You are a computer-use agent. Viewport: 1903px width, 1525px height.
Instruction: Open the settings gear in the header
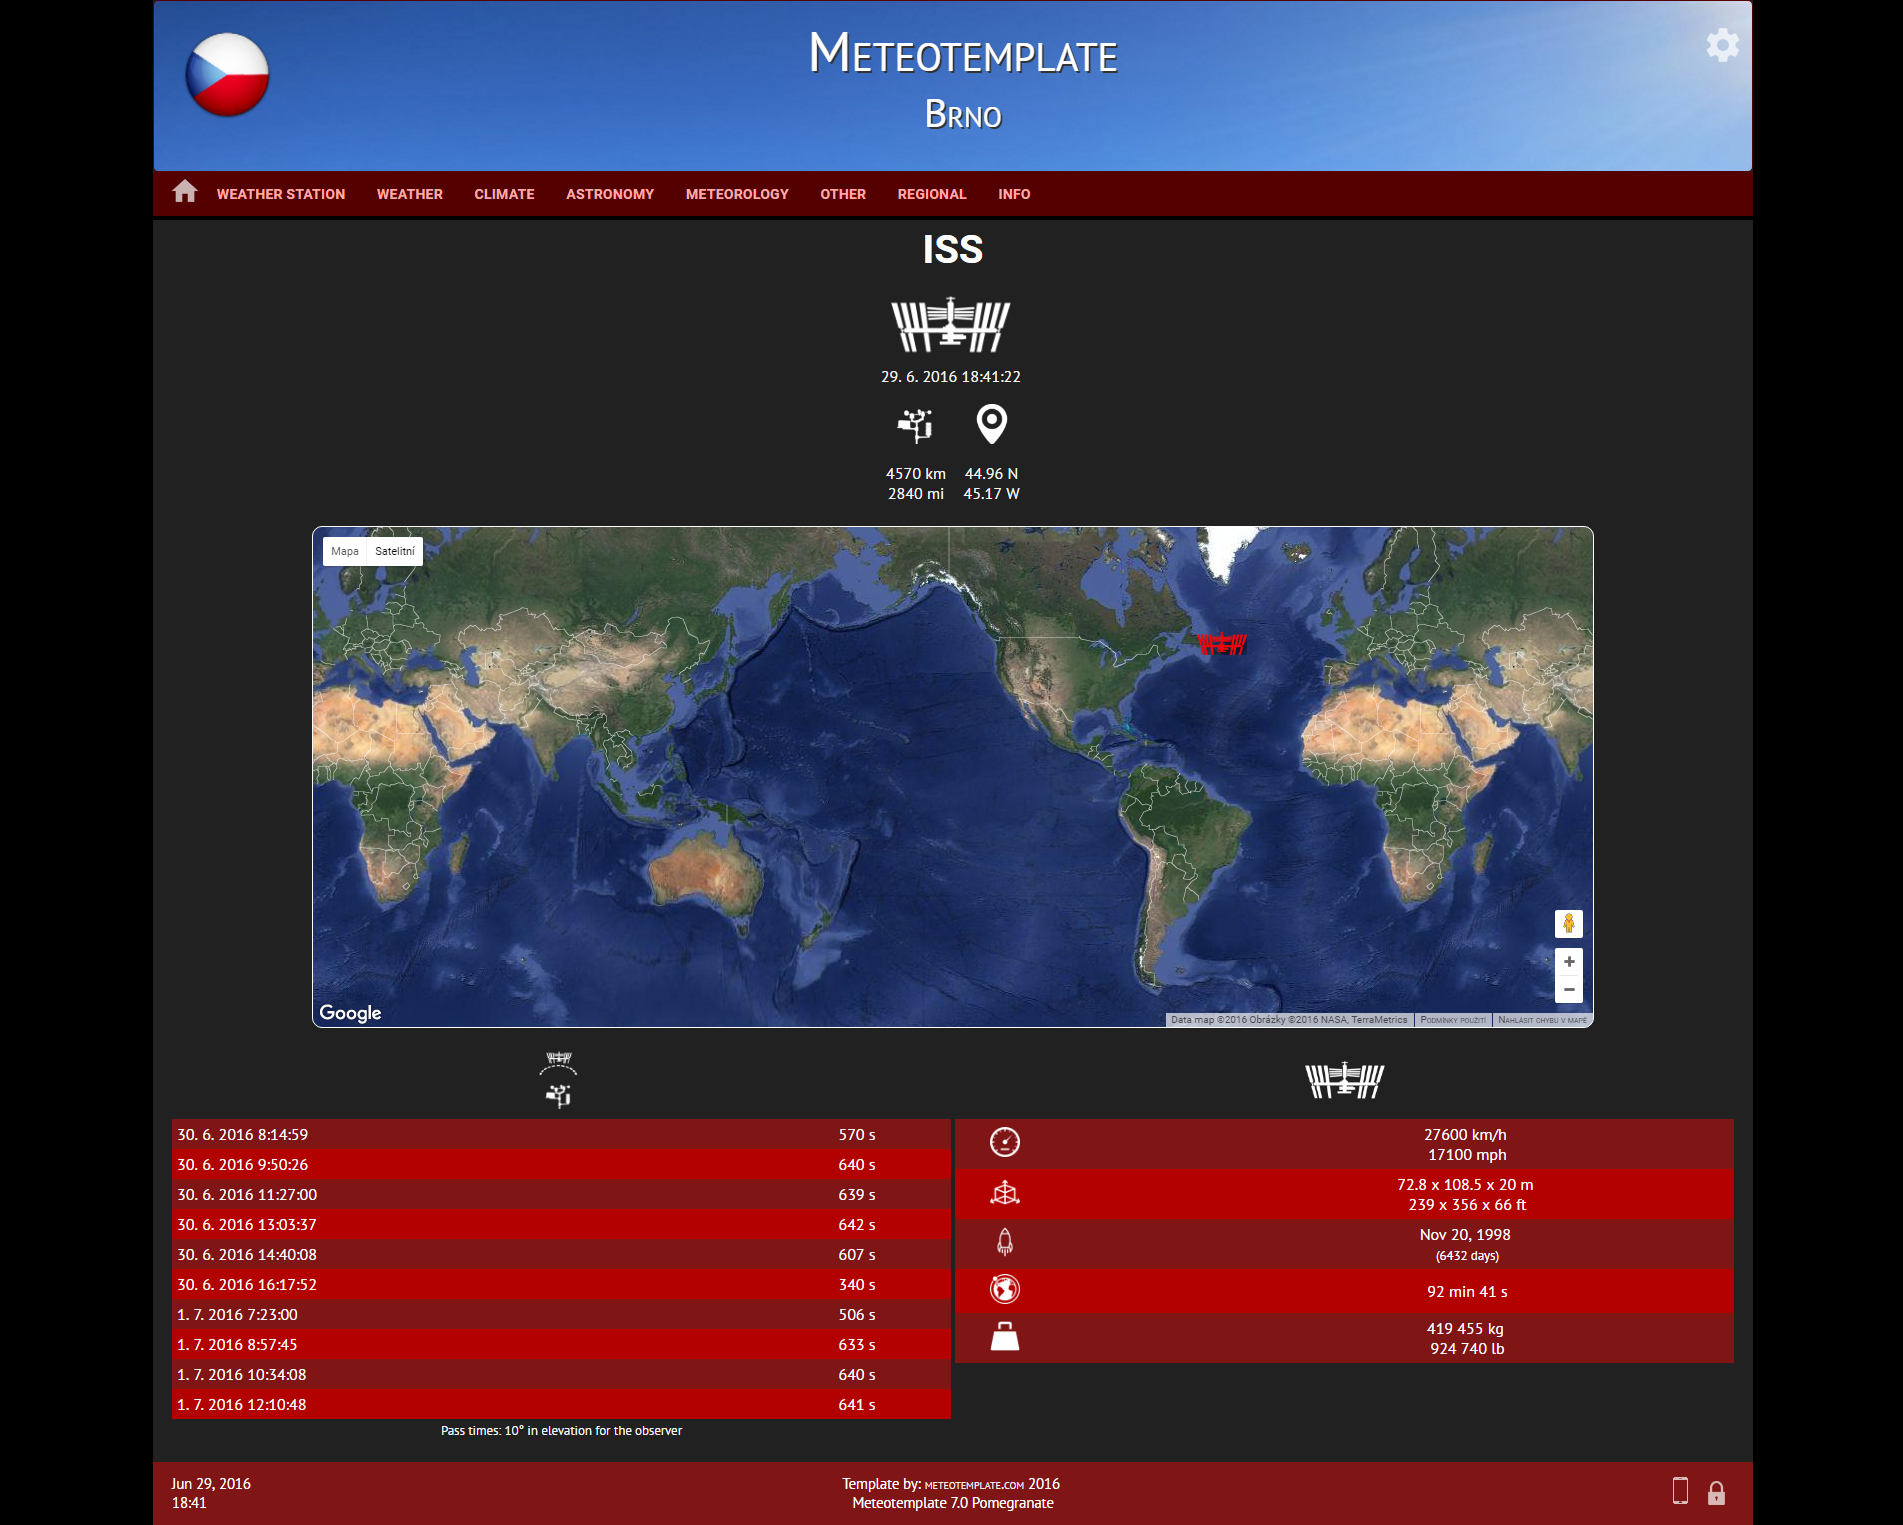[1723, 44]
